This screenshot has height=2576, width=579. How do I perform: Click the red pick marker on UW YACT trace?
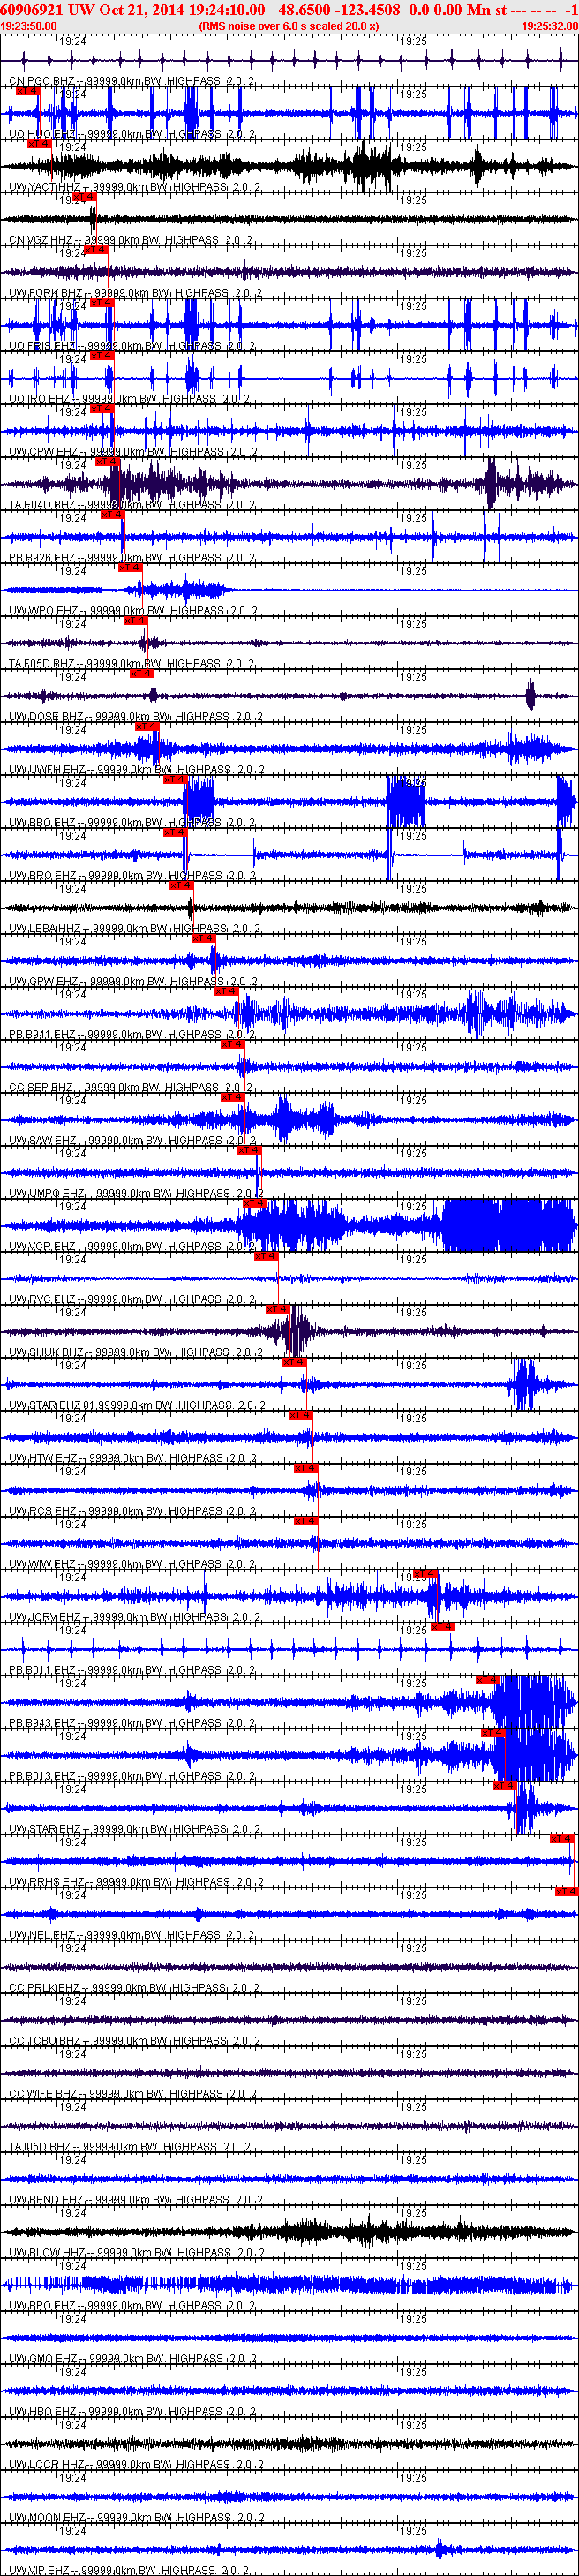click(39, 144)
